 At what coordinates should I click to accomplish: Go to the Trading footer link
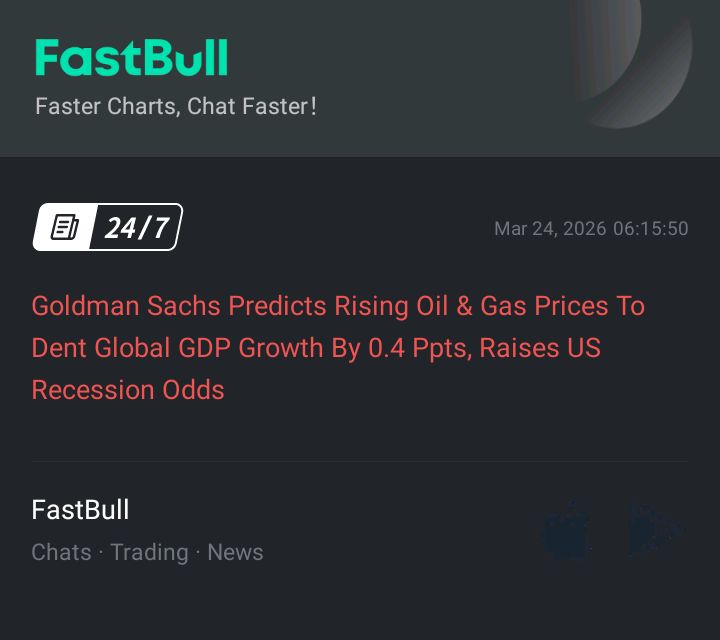click(149, 552)
